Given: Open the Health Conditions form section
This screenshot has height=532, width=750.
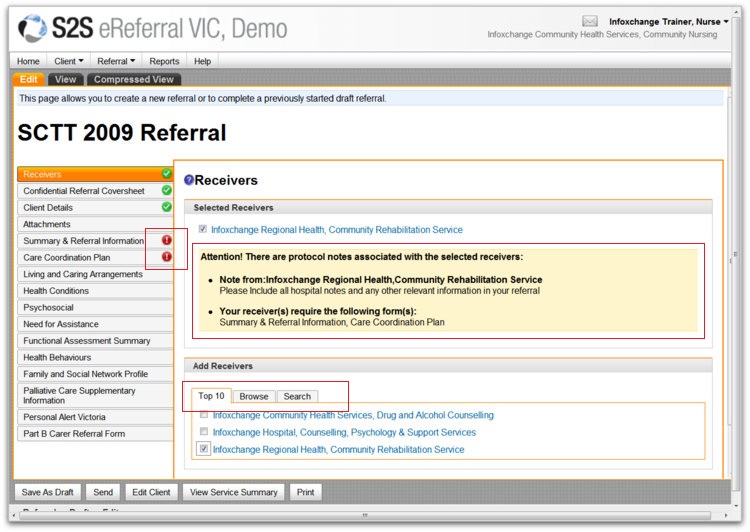Looking at the screenshot, I should click(x=56, y=291).
